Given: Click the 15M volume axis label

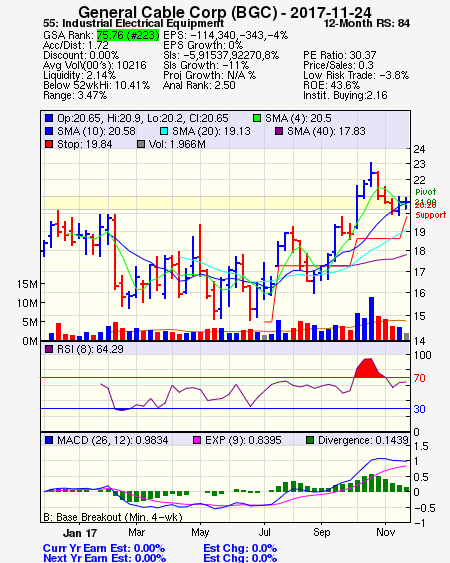Looking at the screenshot, I should (x=27, y=284).
